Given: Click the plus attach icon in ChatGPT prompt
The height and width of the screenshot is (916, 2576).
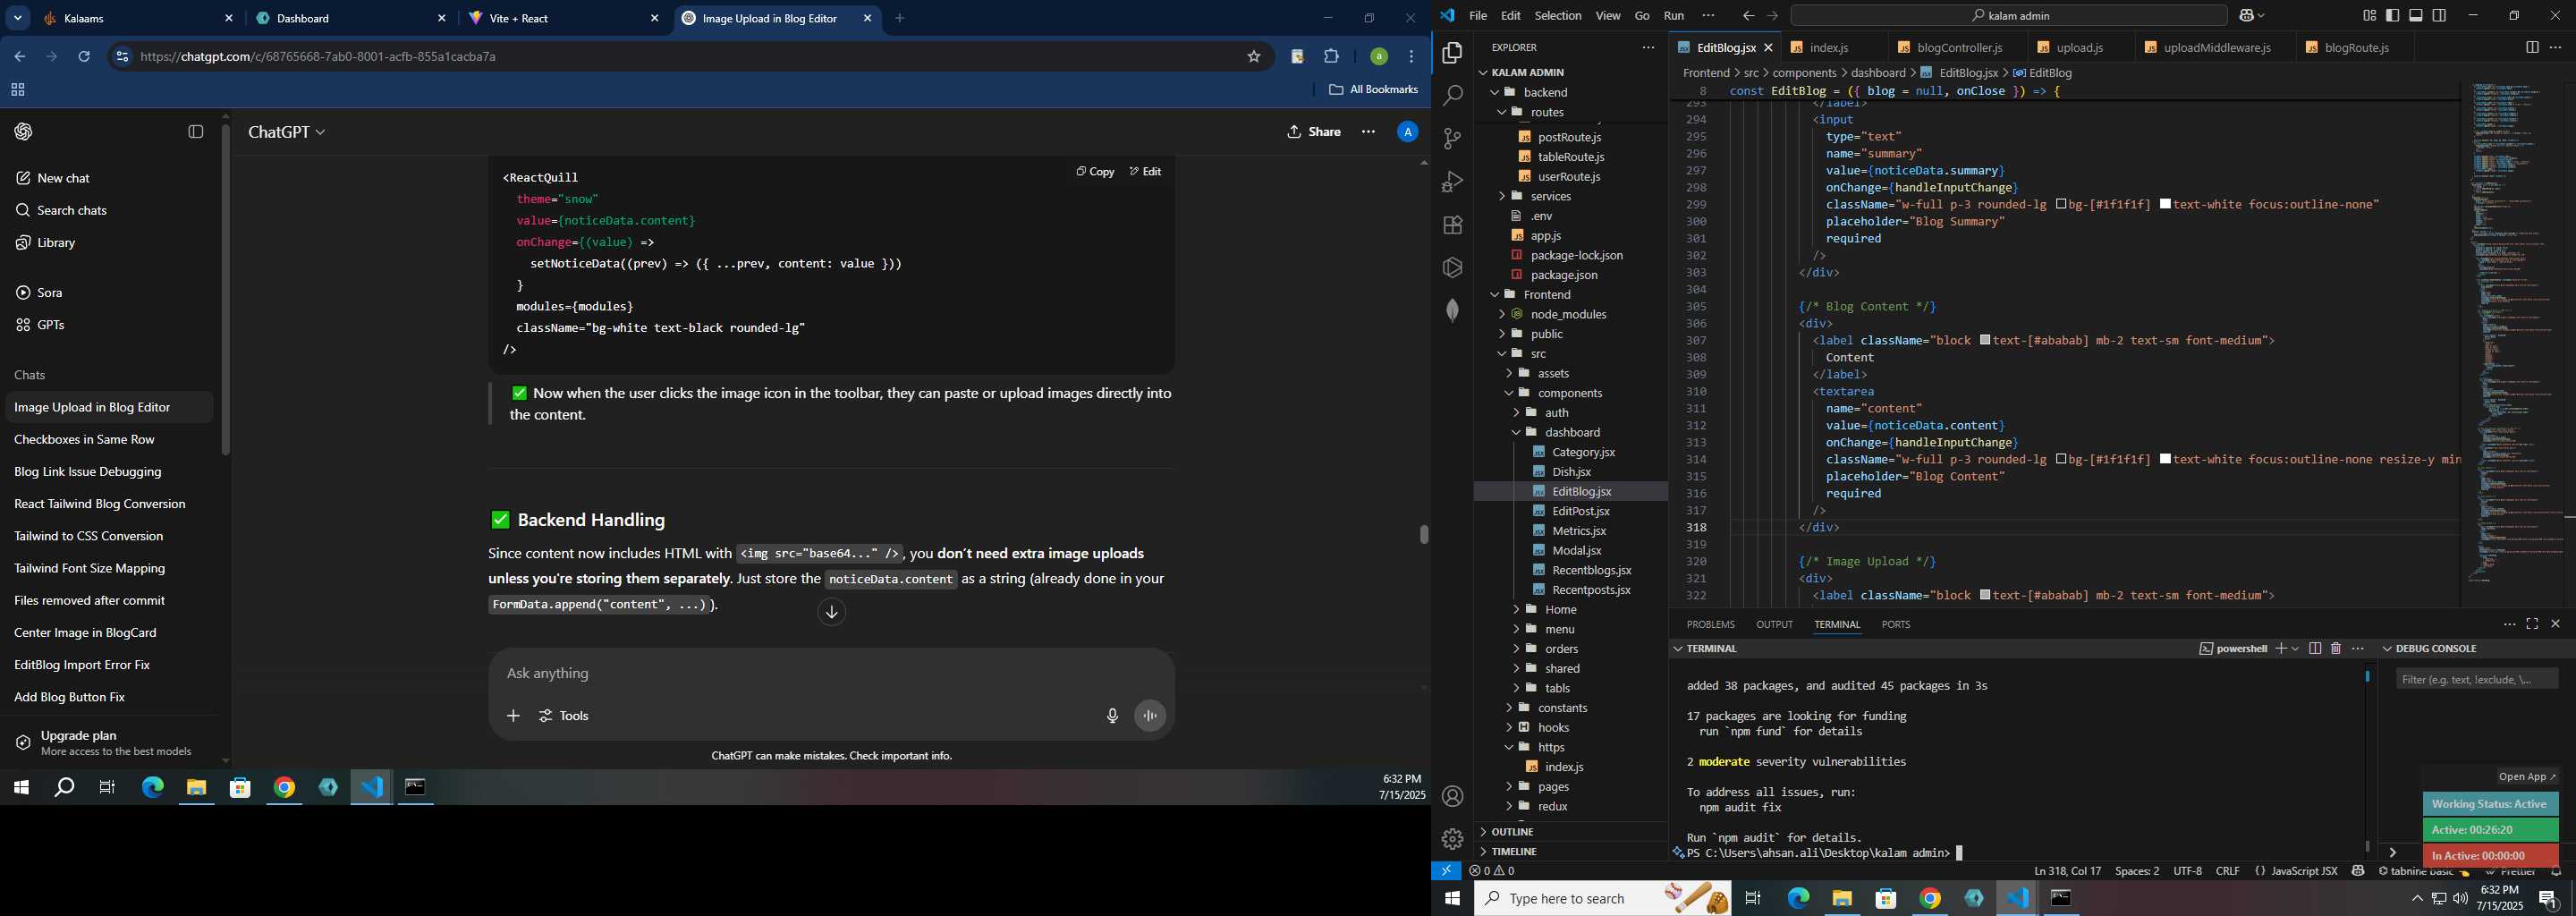Looking at the screenshot, I should click(513, 716).
